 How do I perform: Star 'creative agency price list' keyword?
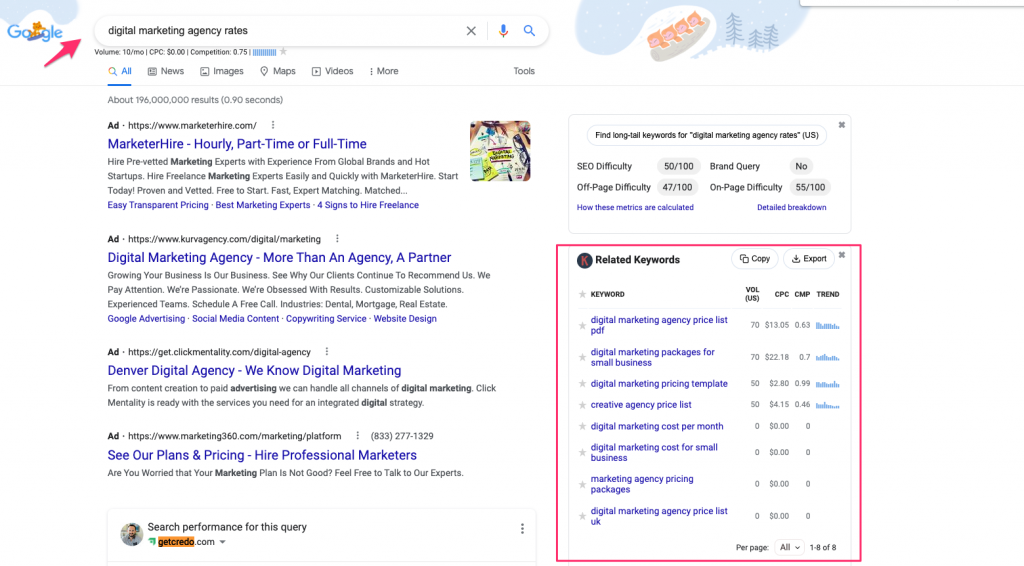(582, 405)
